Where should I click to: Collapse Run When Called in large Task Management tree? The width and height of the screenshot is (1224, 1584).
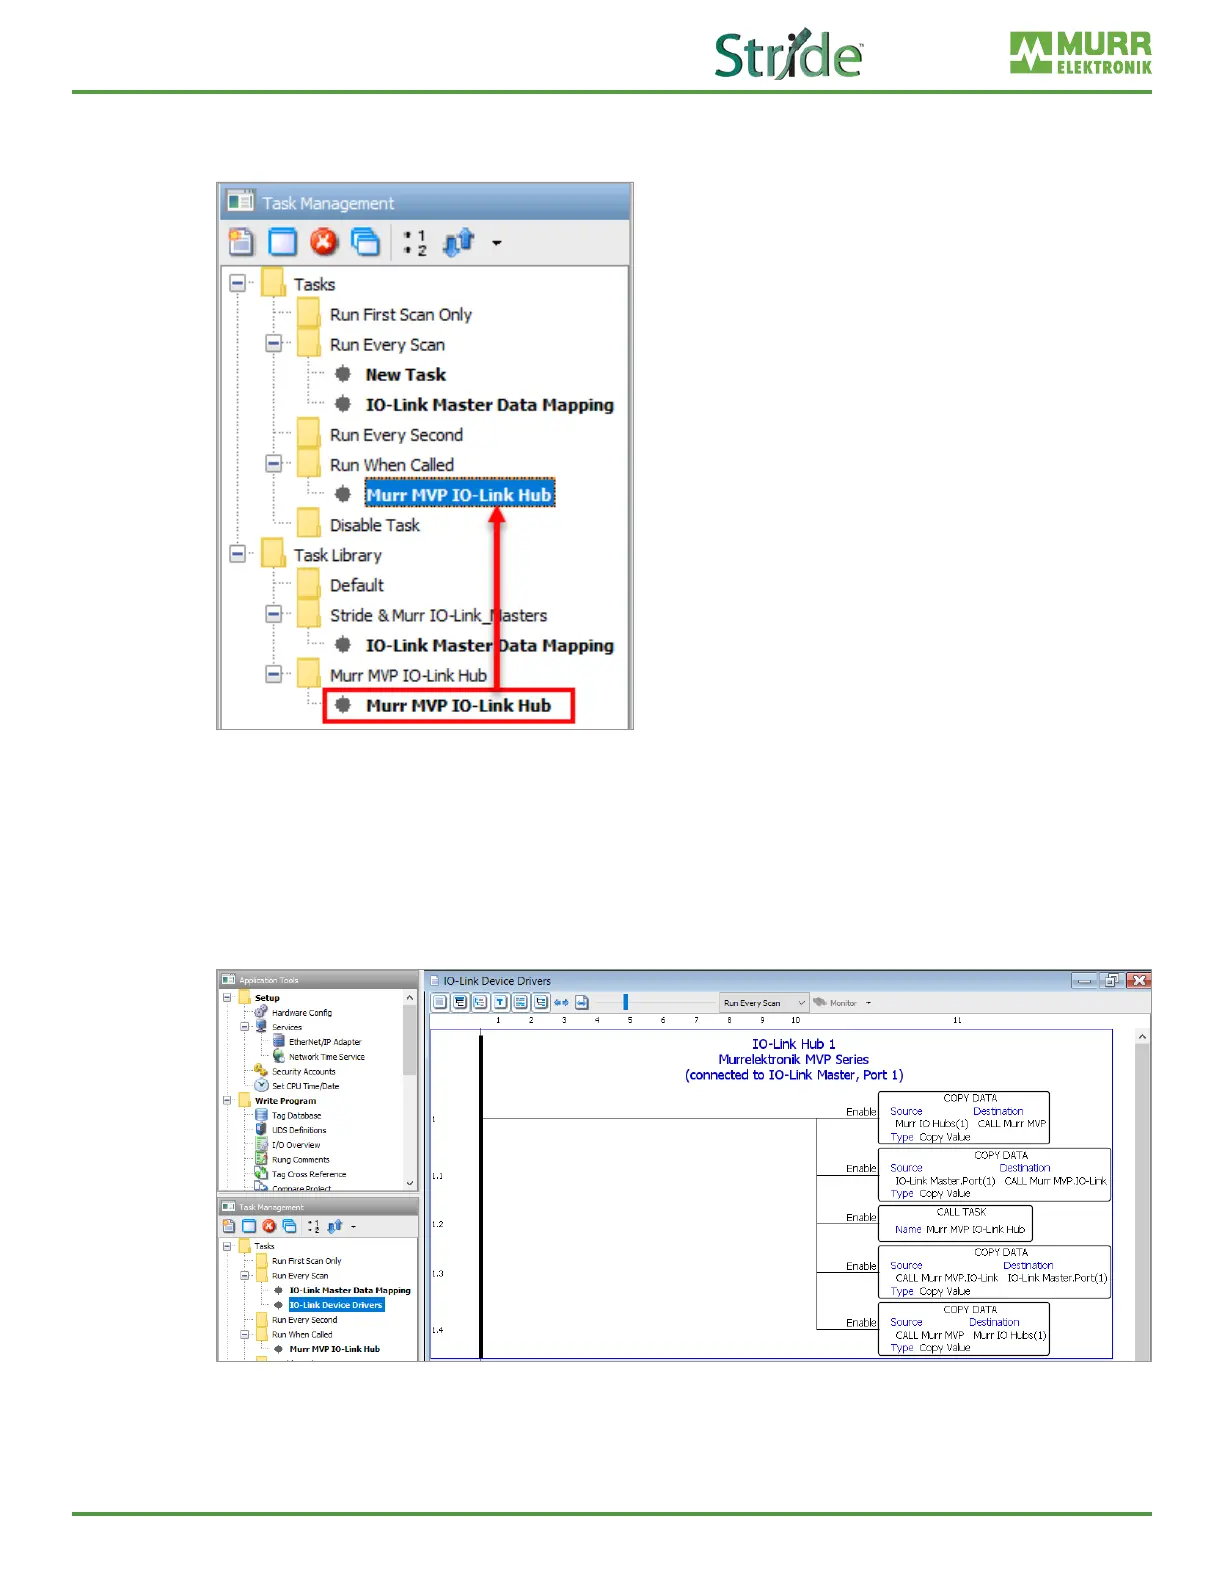click(274, 464)
